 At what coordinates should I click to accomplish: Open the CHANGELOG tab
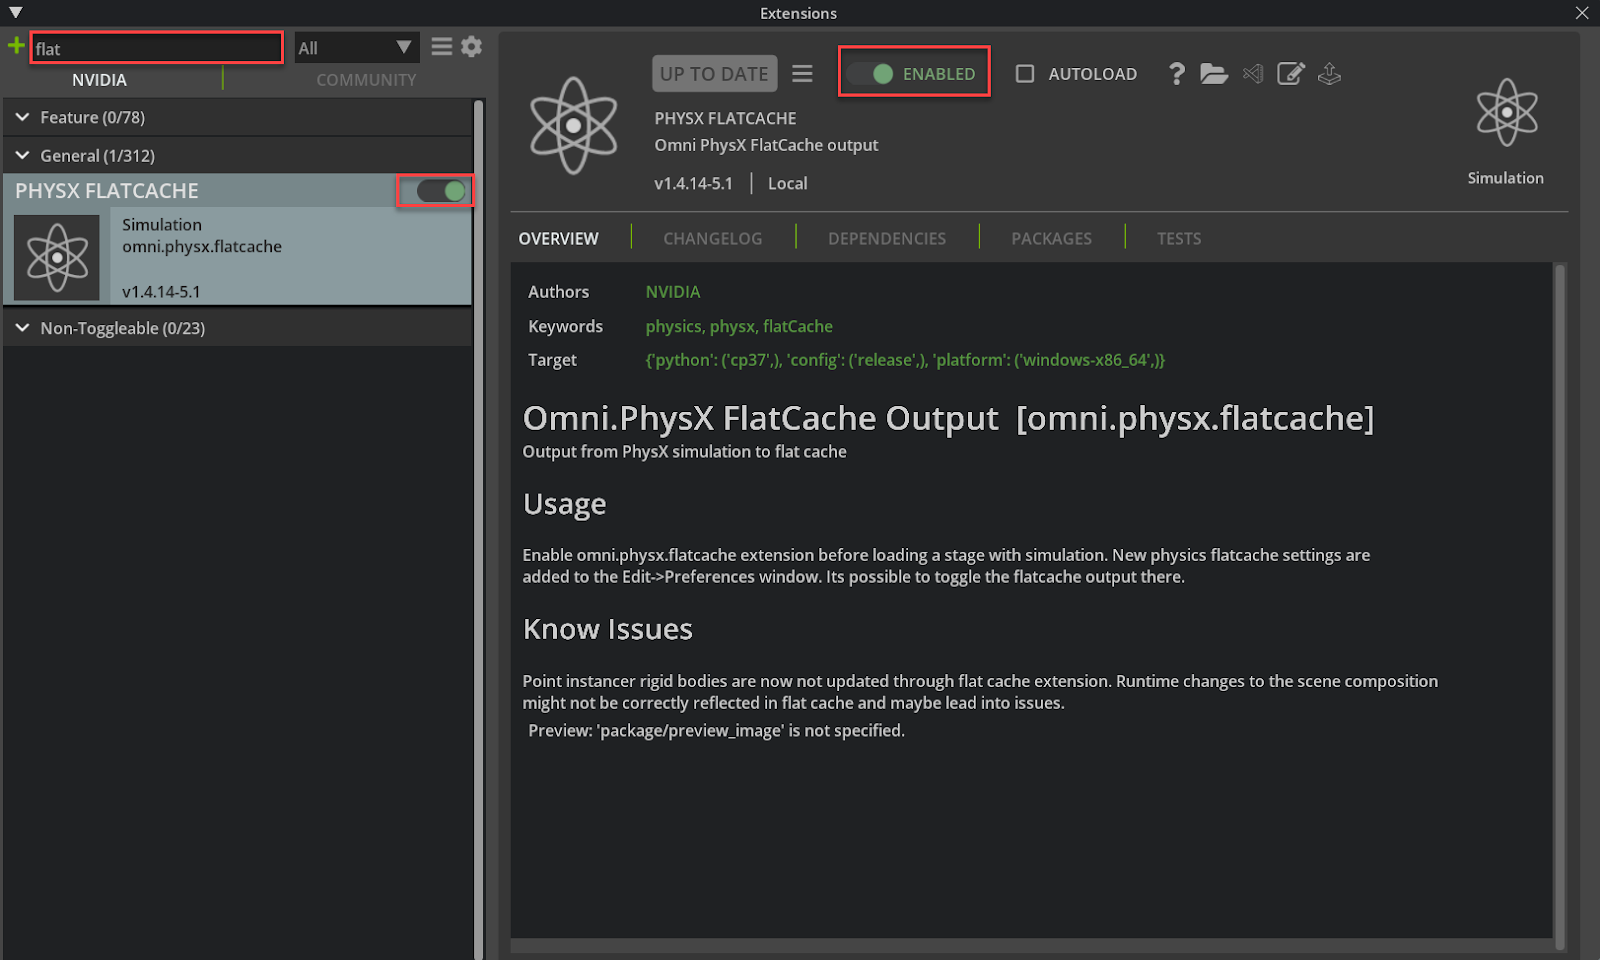pyautogui.click(x=713, y=239)
